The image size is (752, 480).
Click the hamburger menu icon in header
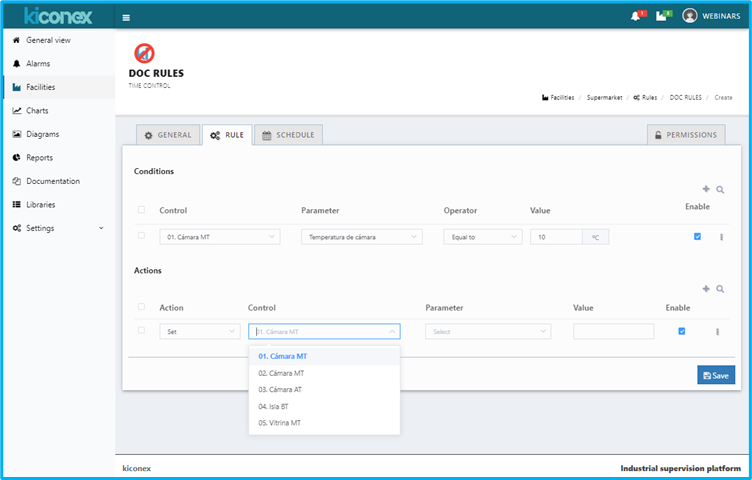tap(126, 17)
